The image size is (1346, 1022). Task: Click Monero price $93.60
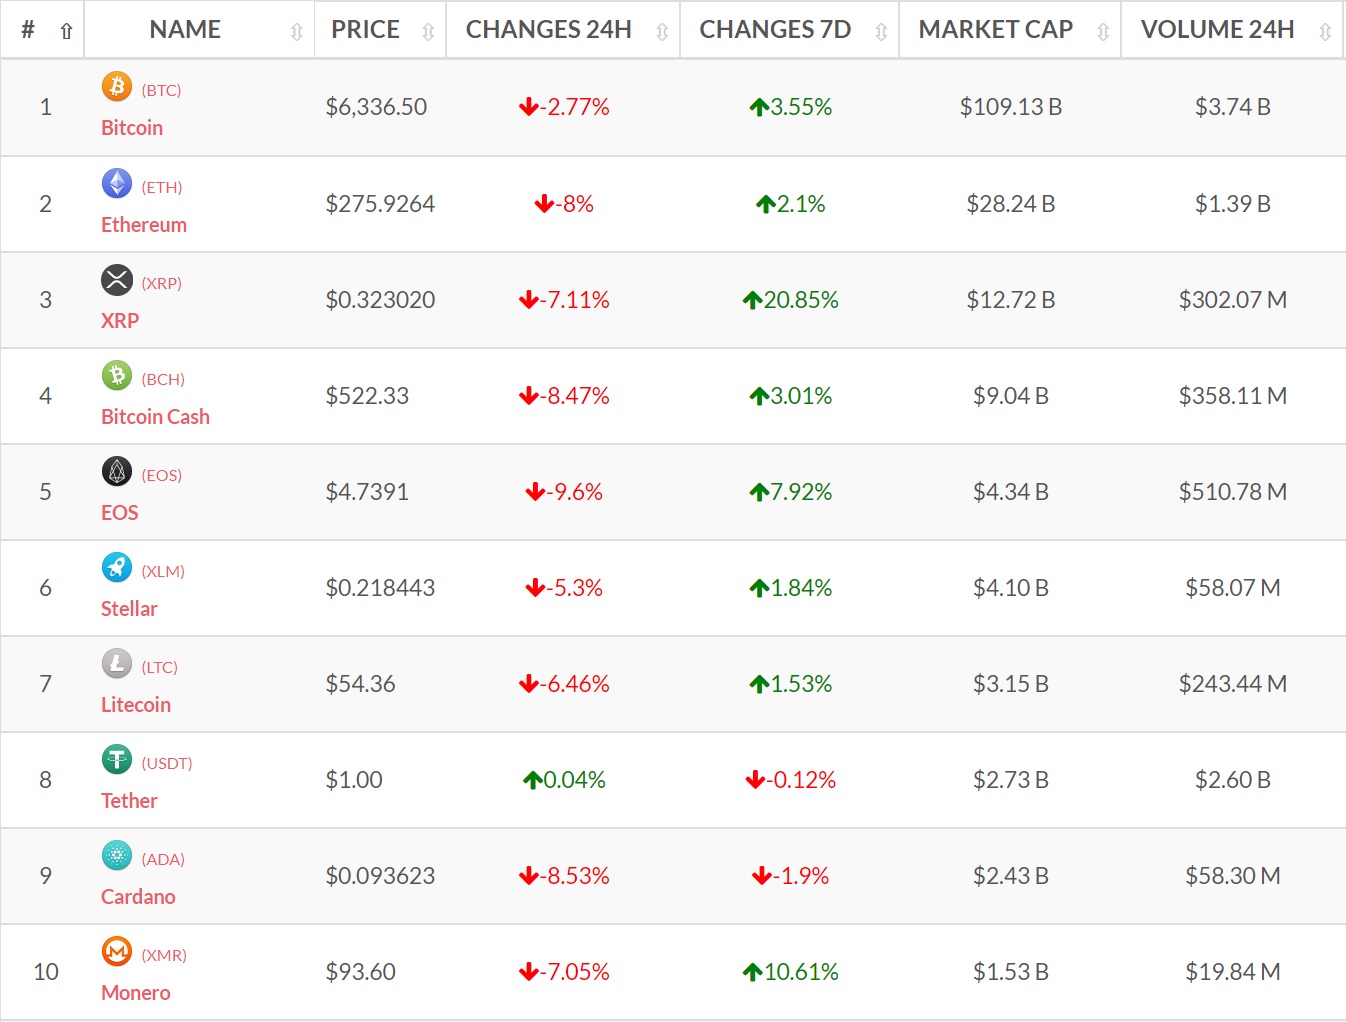coord(360,972)
